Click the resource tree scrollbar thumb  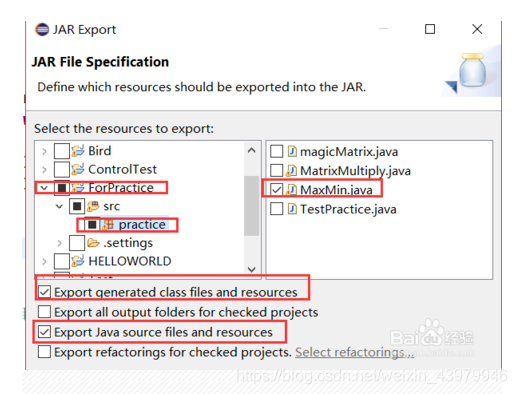click(251, 206)
